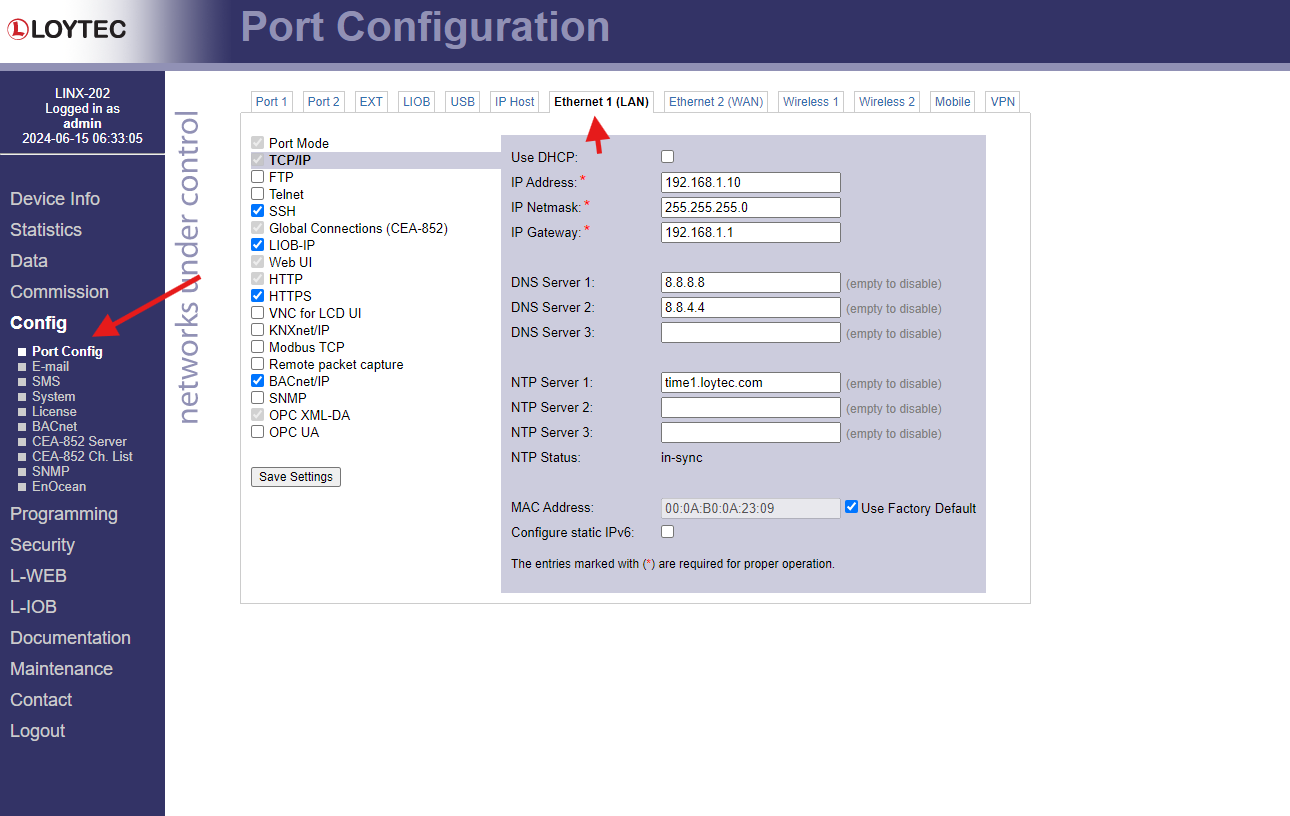The image size is (1290, 816).
Task: Uncheck Use Factory Default for MAC address
Action: click(x=851, y=507)
